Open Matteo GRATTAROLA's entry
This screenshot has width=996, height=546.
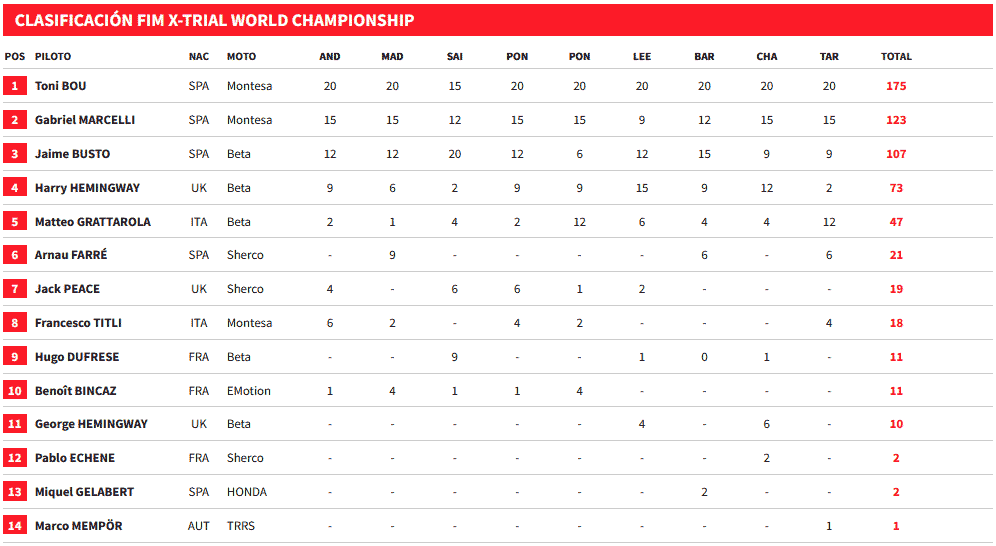(93, 222)
